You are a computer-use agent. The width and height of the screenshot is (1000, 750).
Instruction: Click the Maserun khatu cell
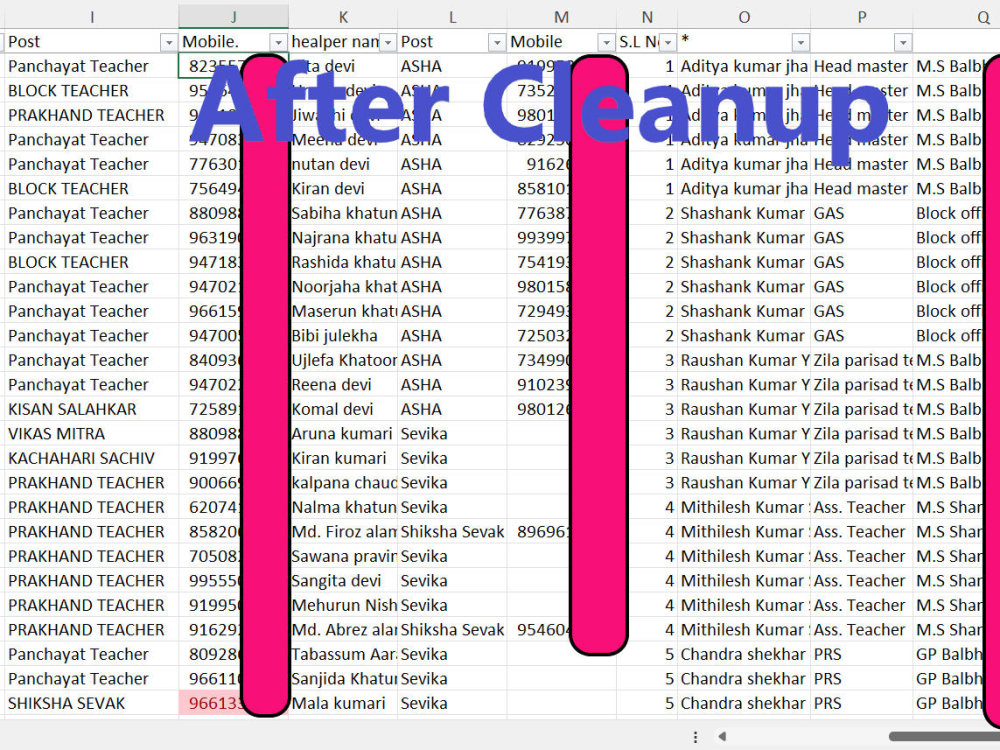343,311
